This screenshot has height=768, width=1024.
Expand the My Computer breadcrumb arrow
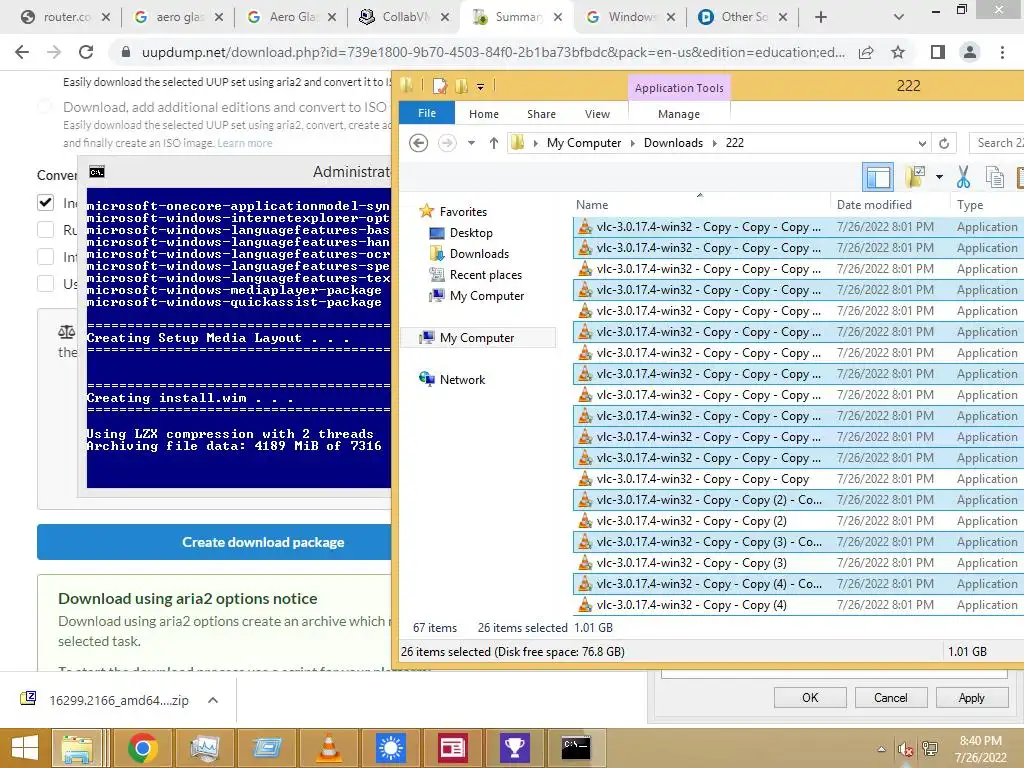pos(632,143)
